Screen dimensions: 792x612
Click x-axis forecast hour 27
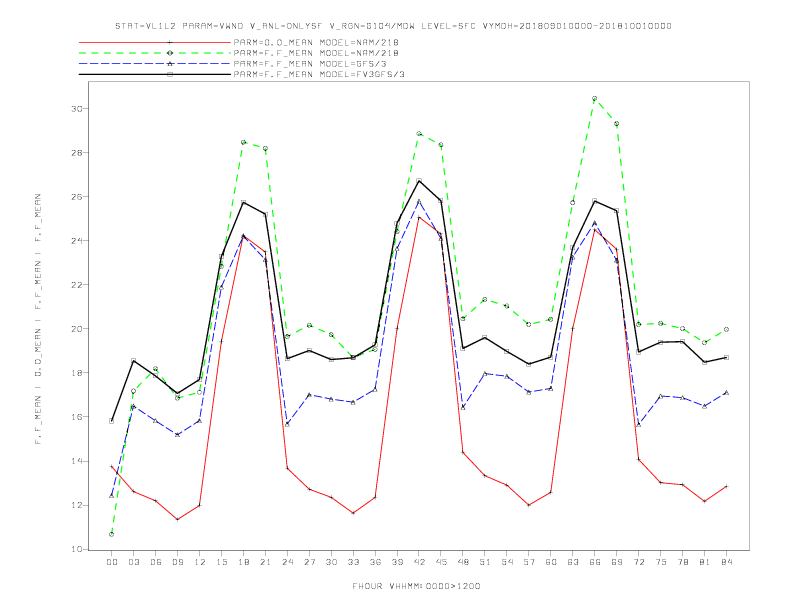[x=309, y=562]
